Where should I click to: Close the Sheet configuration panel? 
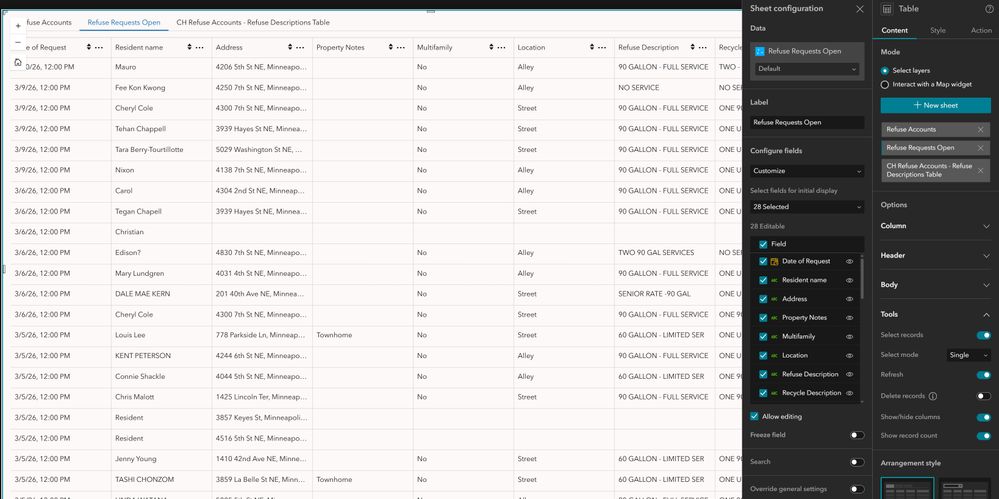(x=859, y=9)
